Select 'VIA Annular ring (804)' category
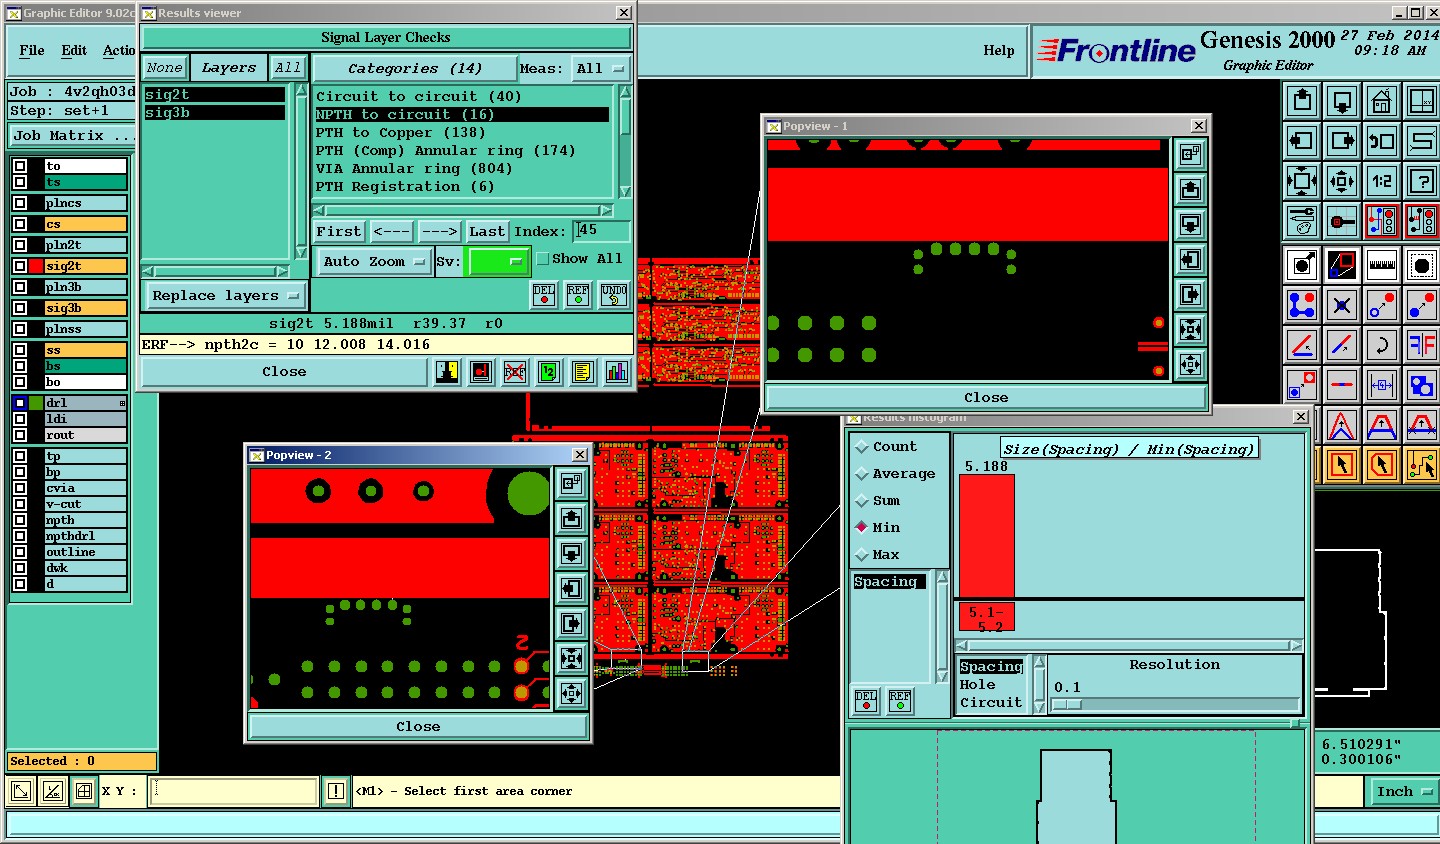1440x844 pixels. 414,168
